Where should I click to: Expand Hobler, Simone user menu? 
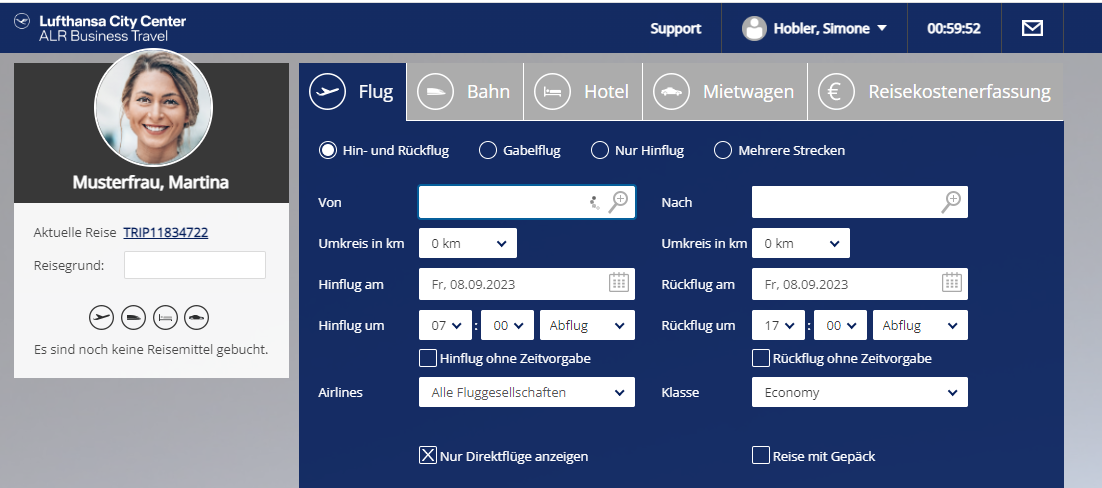tap(815, 28)
